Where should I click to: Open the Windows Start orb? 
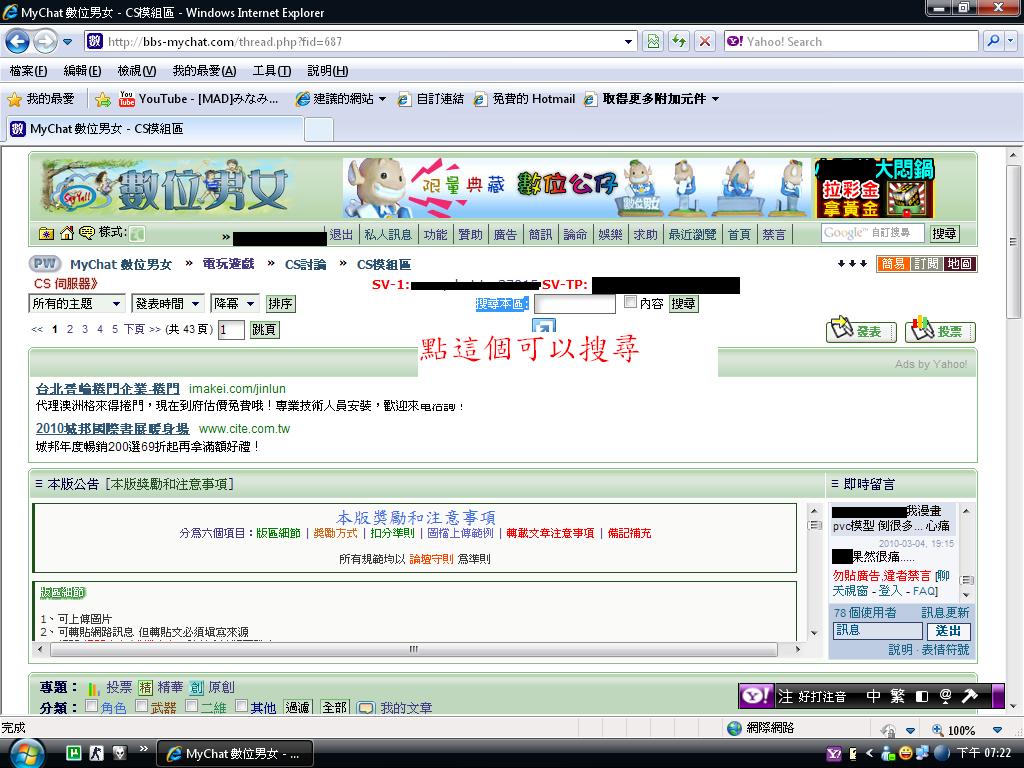tap(27, 753)
